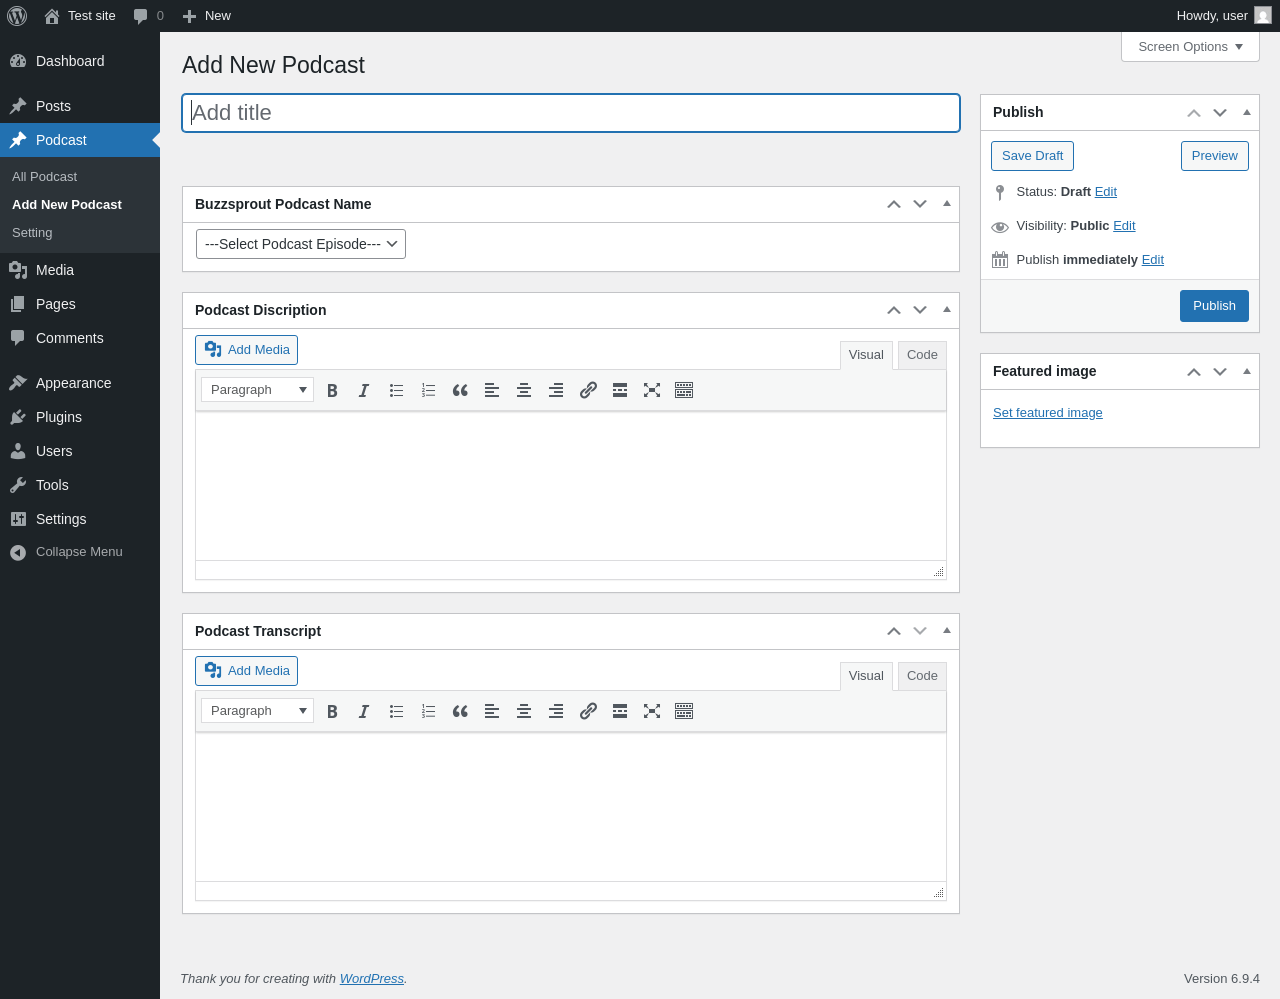Click blockquote icon in Podcast Transcript toolbar

click(460, 711)
